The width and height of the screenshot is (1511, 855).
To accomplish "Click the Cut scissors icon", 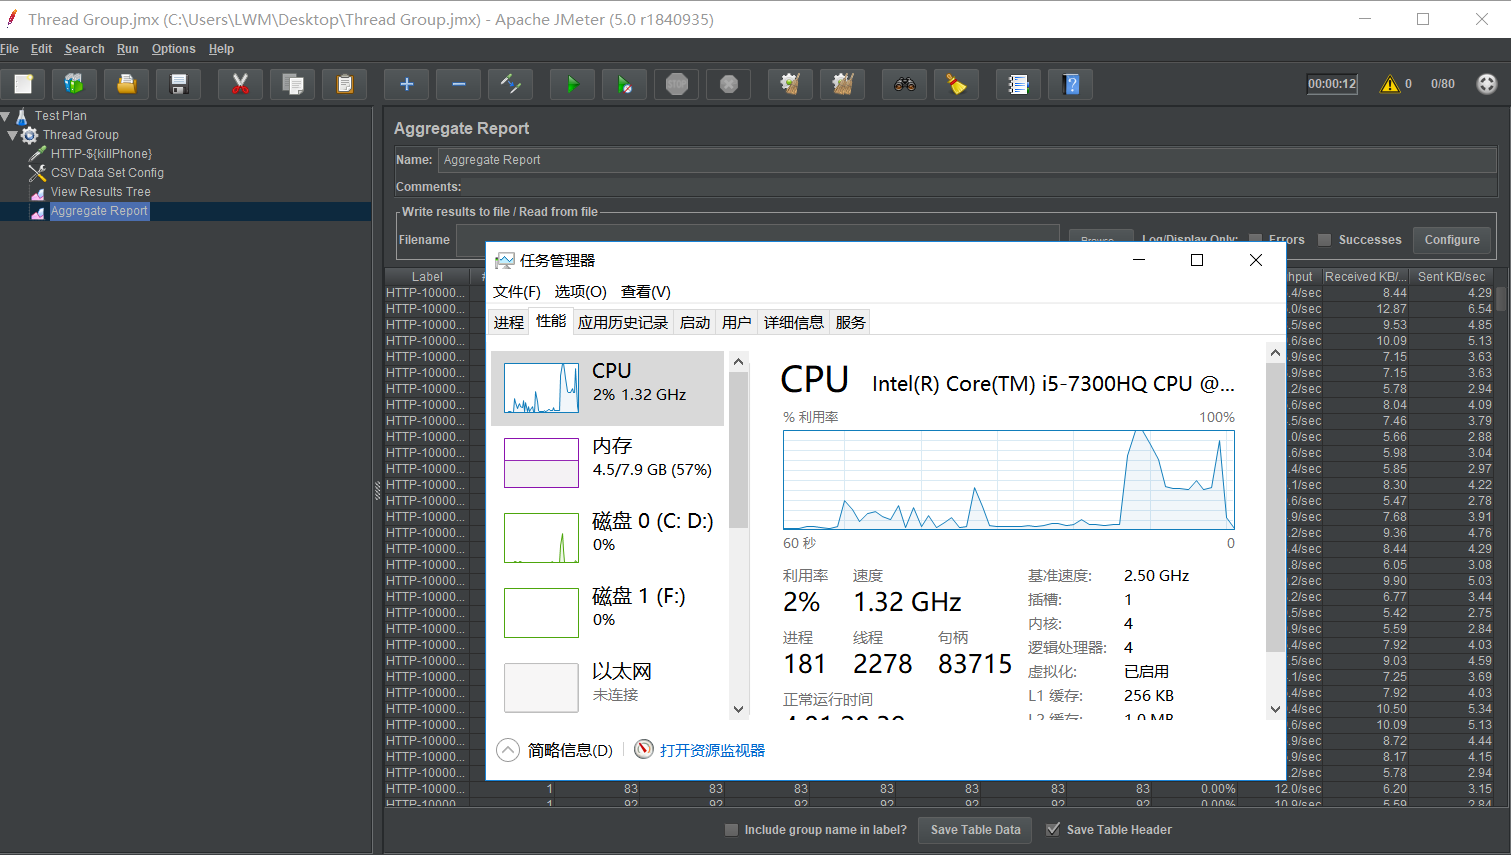I will pos(241,84).
